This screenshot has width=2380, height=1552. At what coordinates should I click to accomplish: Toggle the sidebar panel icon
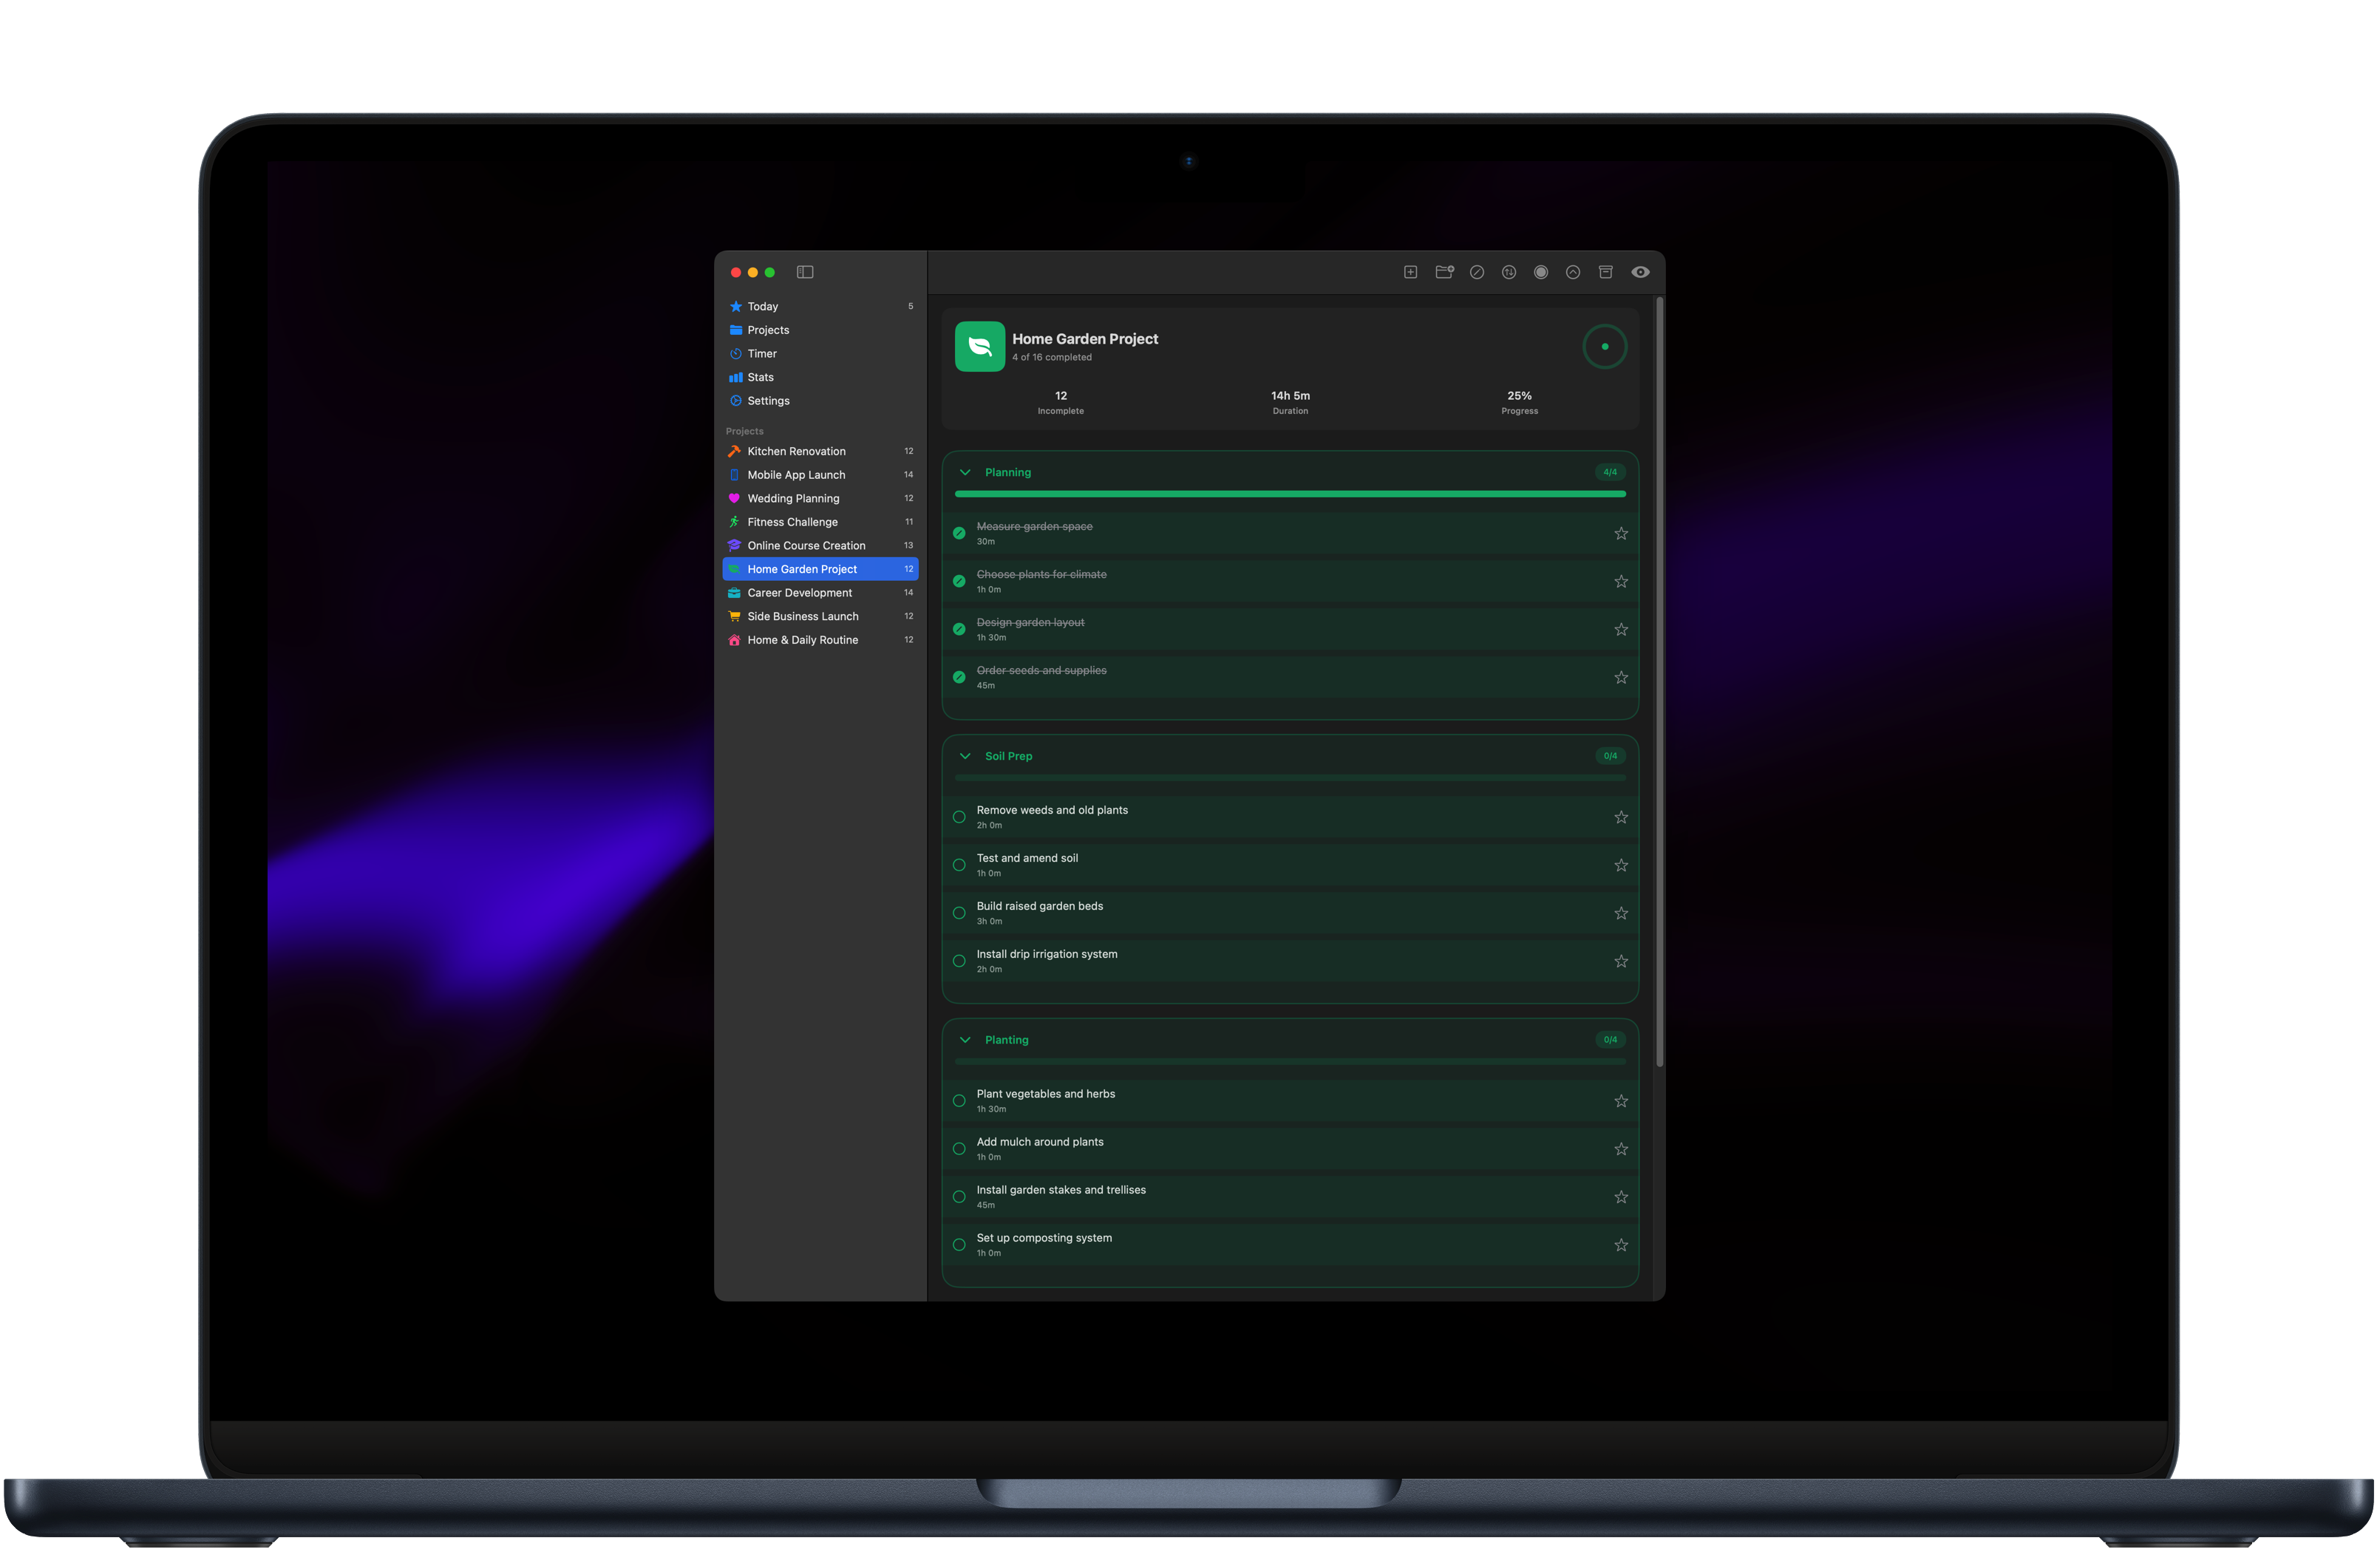805,272
